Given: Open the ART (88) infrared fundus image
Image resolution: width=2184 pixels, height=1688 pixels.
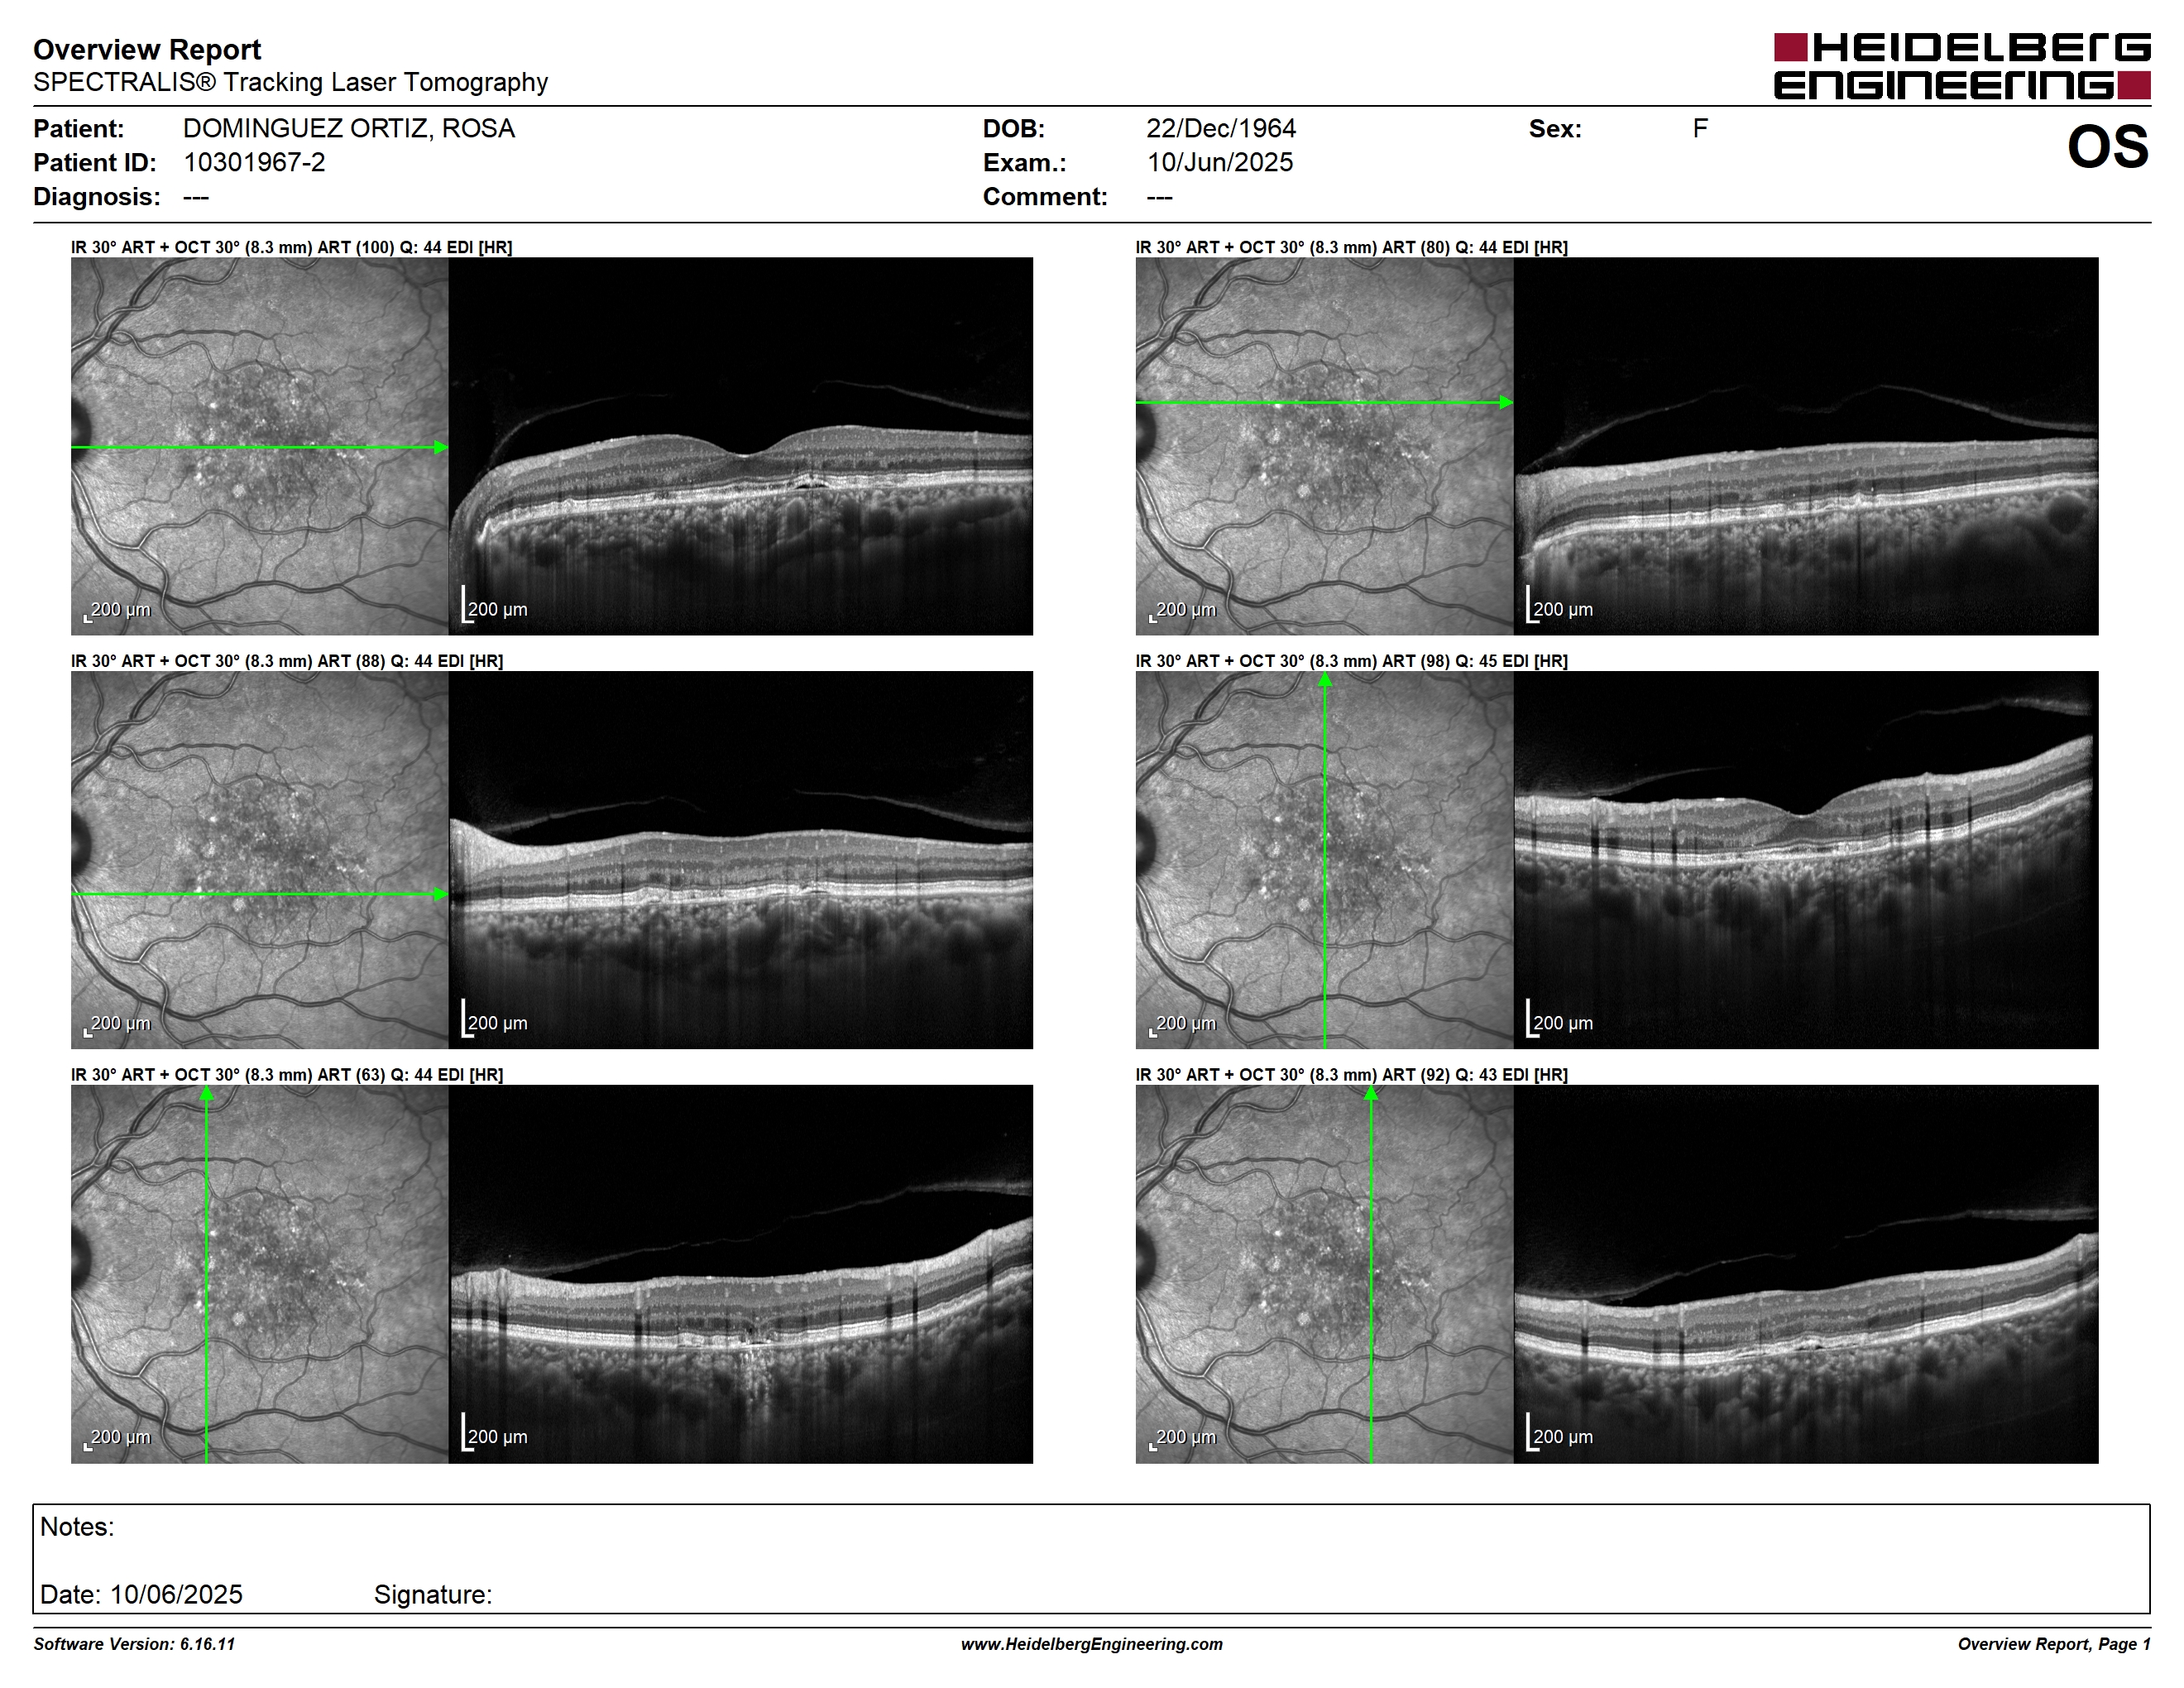Looking at the screenshot, I should [x=260, y=860].
